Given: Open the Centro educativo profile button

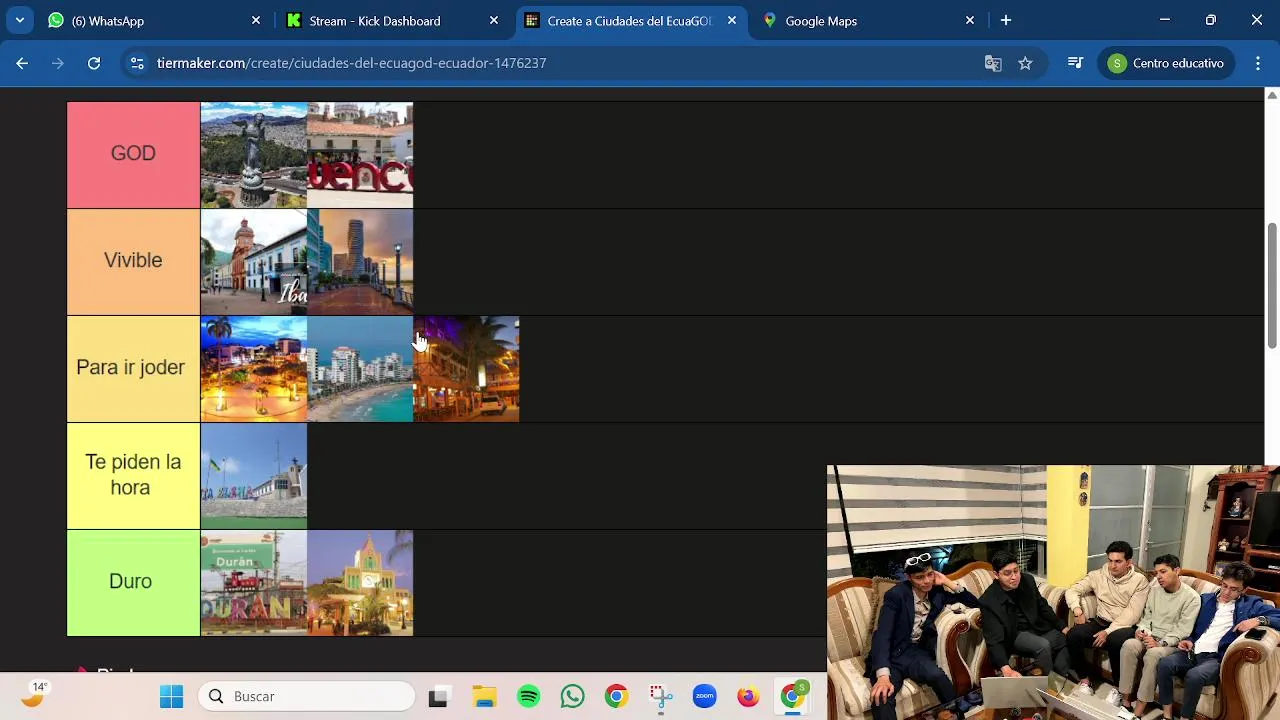Looking at the screenshot, I should tap(1167, 63).
